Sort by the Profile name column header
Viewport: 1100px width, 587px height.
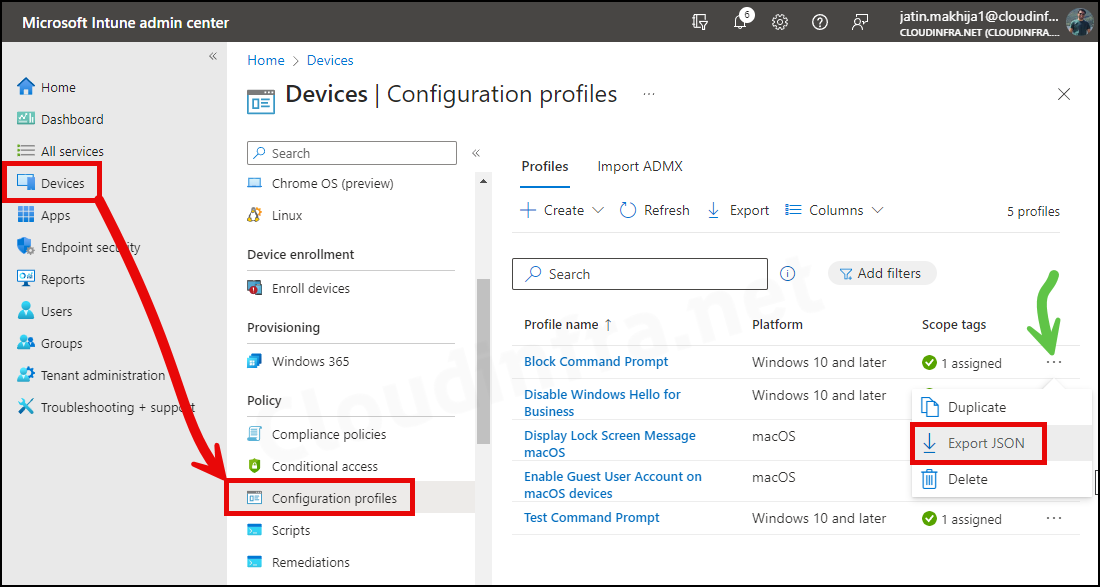coord(568,325)
